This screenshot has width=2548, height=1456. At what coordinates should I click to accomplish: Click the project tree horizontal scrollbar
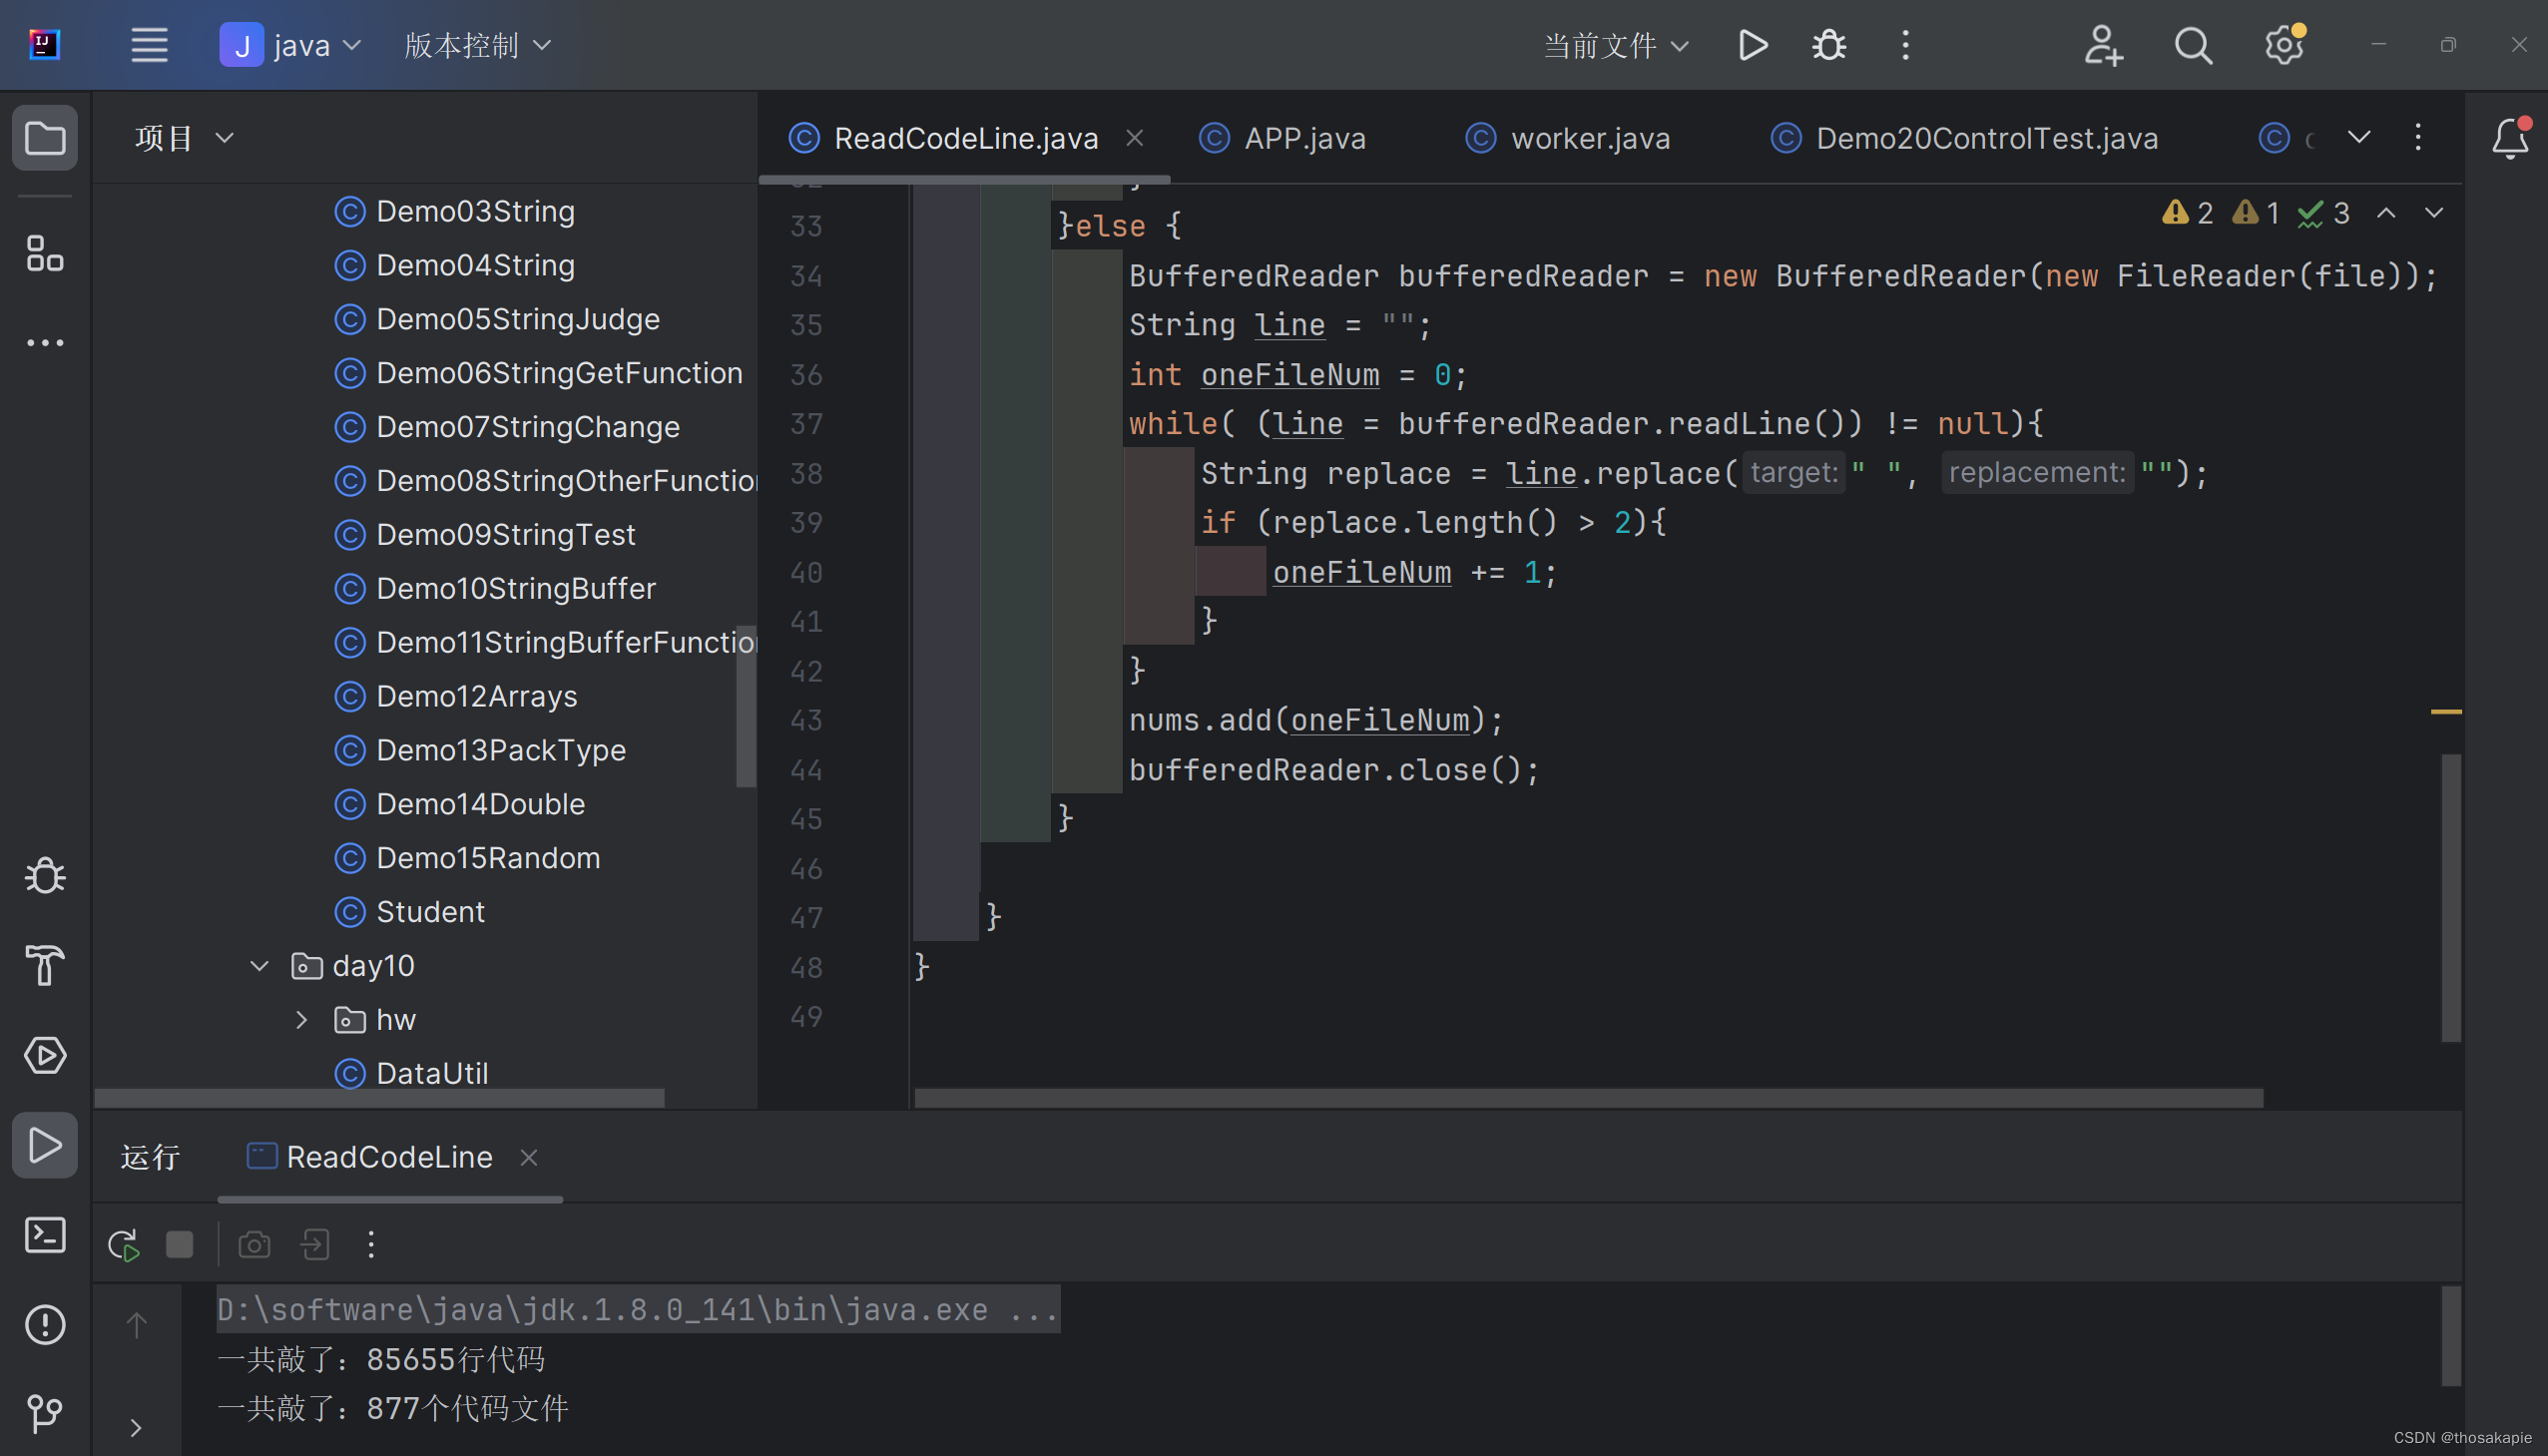coord(379,1098)
